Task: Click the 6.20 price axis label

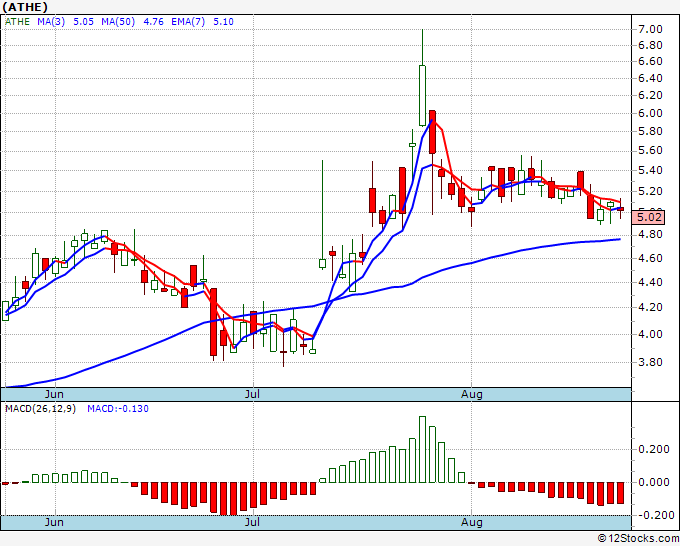Action: (650, 95)
